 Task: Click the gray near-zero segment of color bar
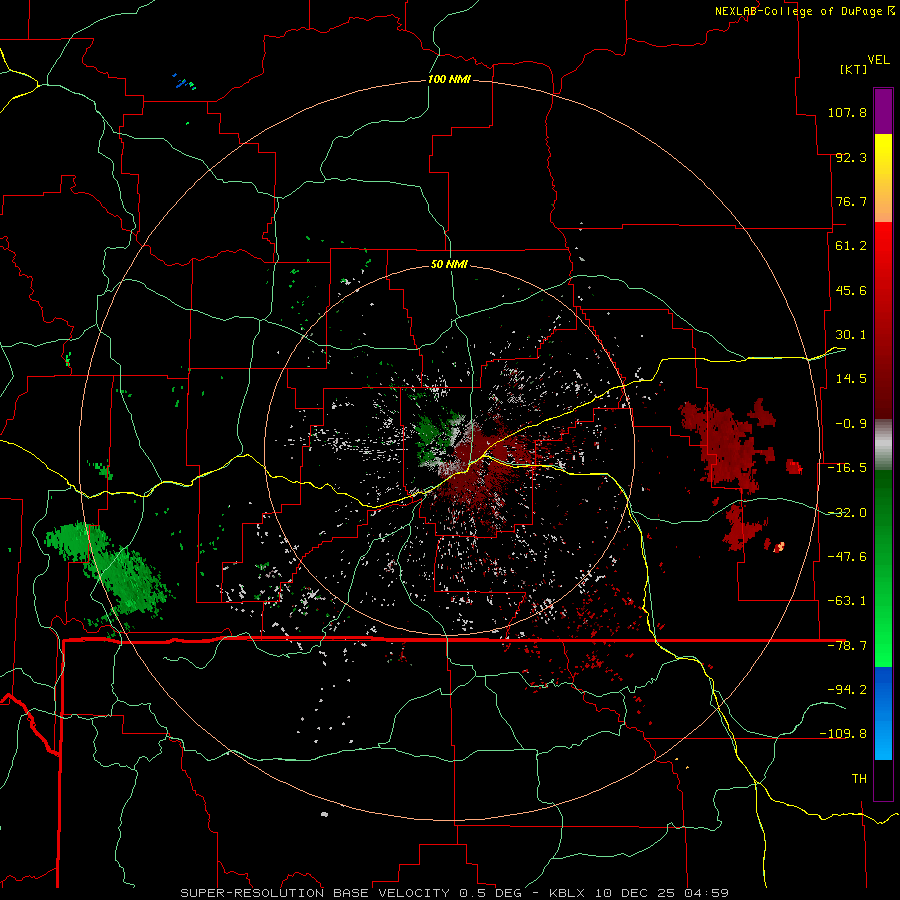883,444
